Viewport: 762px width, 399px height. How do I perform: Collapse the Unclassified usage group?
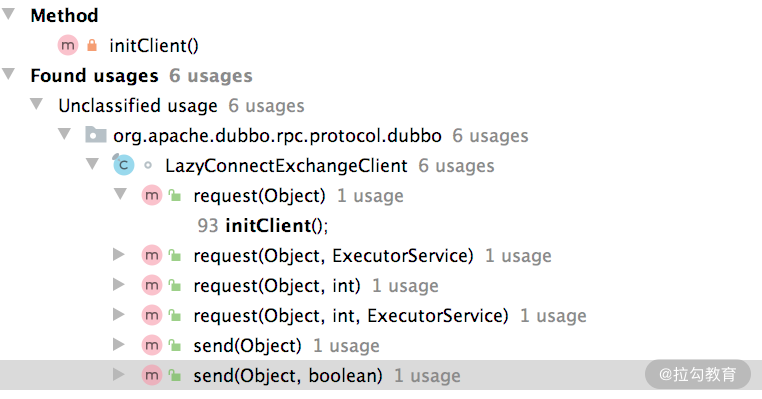coord(36,104)
